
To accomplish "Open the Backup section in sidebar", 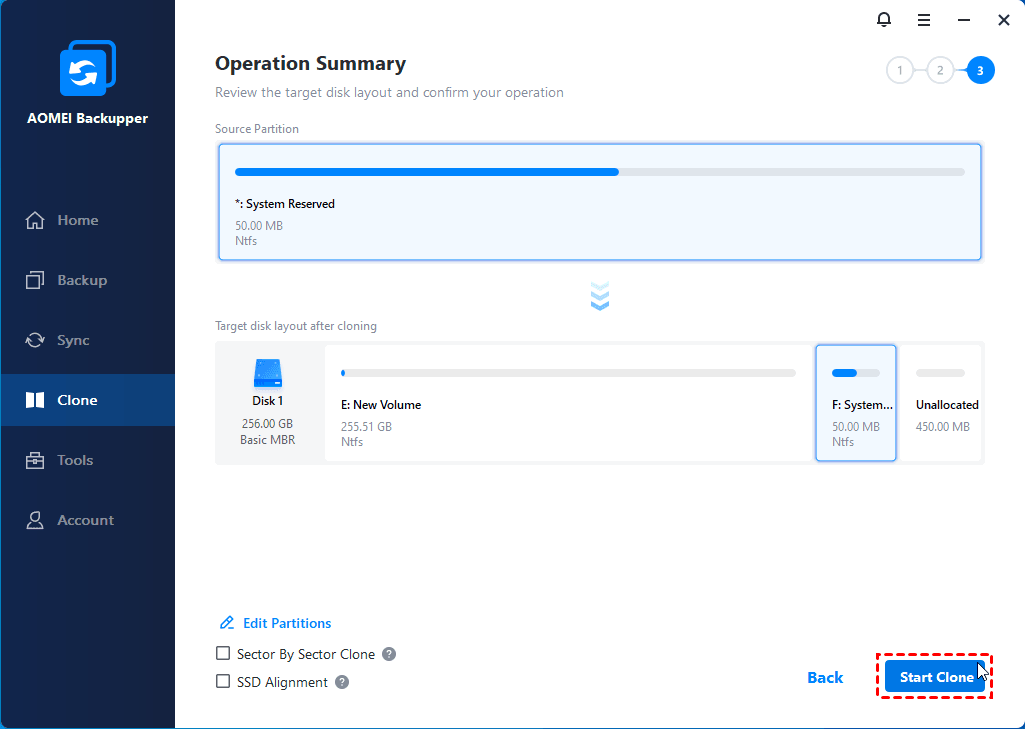I will (x=81, y=280).
